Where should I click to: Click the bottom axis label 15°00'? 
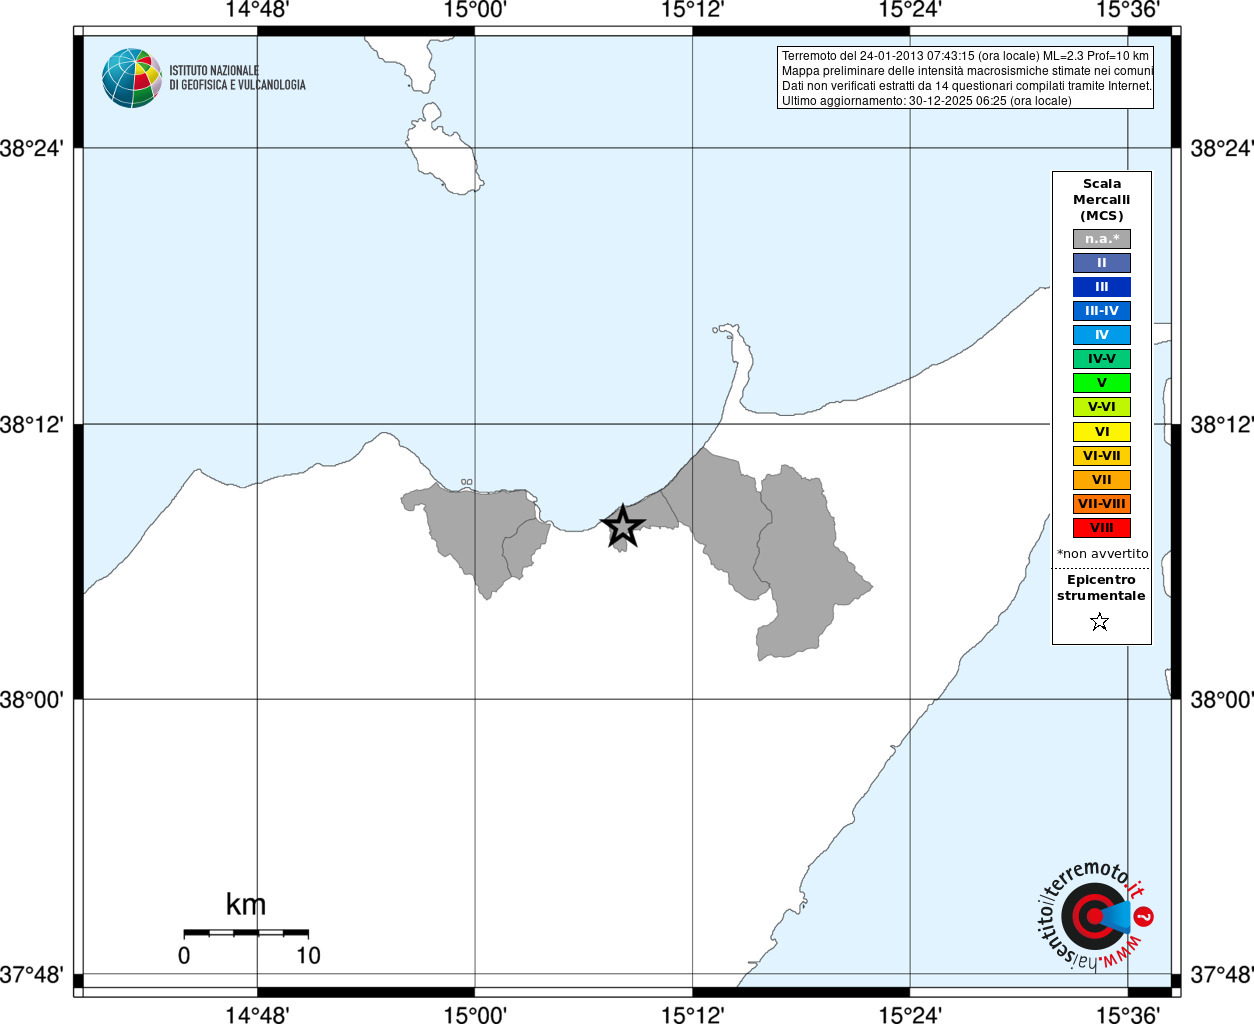pos(474,1015)
